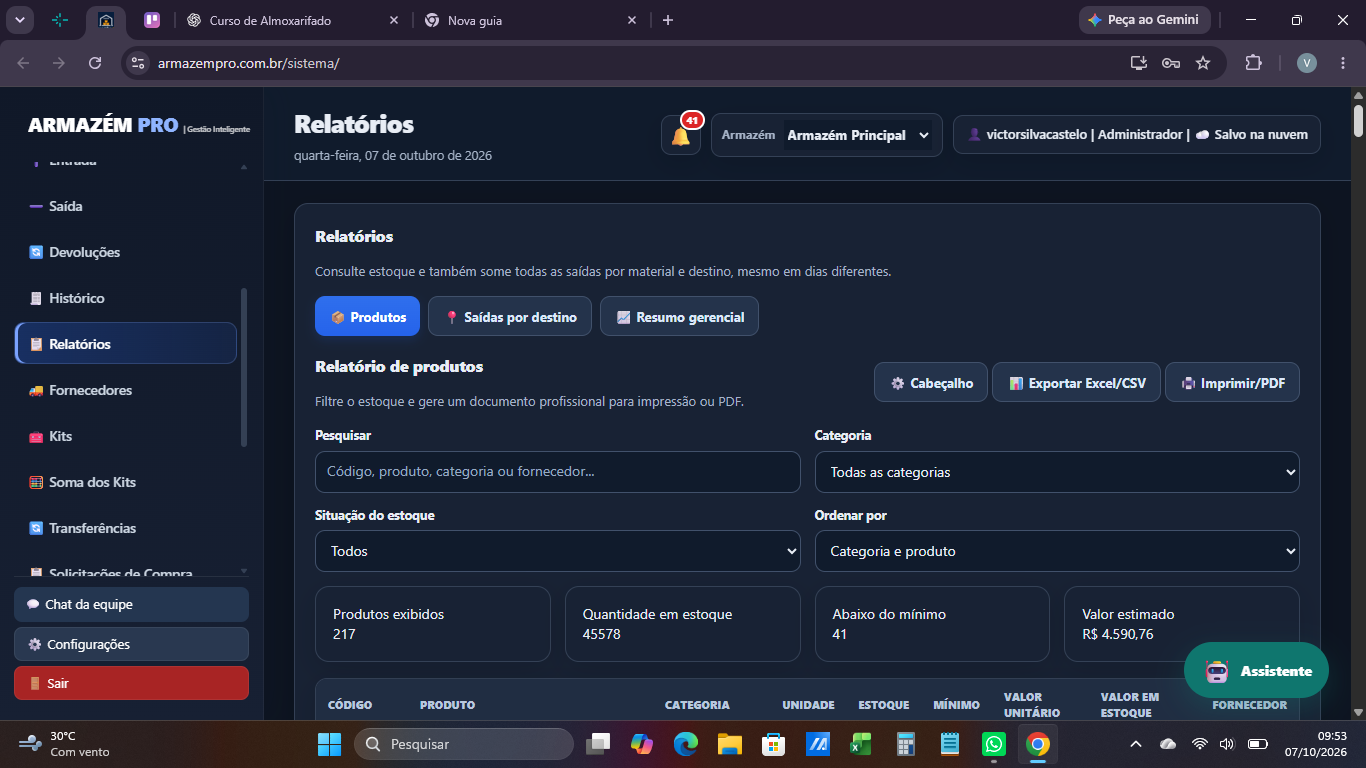Go to Devoluções in the sidebar
The height and width of the screenshot is (768, 1366).
(126, 252)
